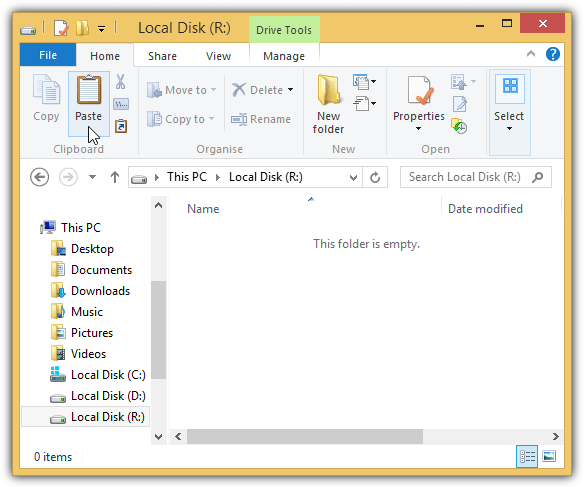Open the Manage tab
This screenshot has height=487, width=584.
pos(284,56)
